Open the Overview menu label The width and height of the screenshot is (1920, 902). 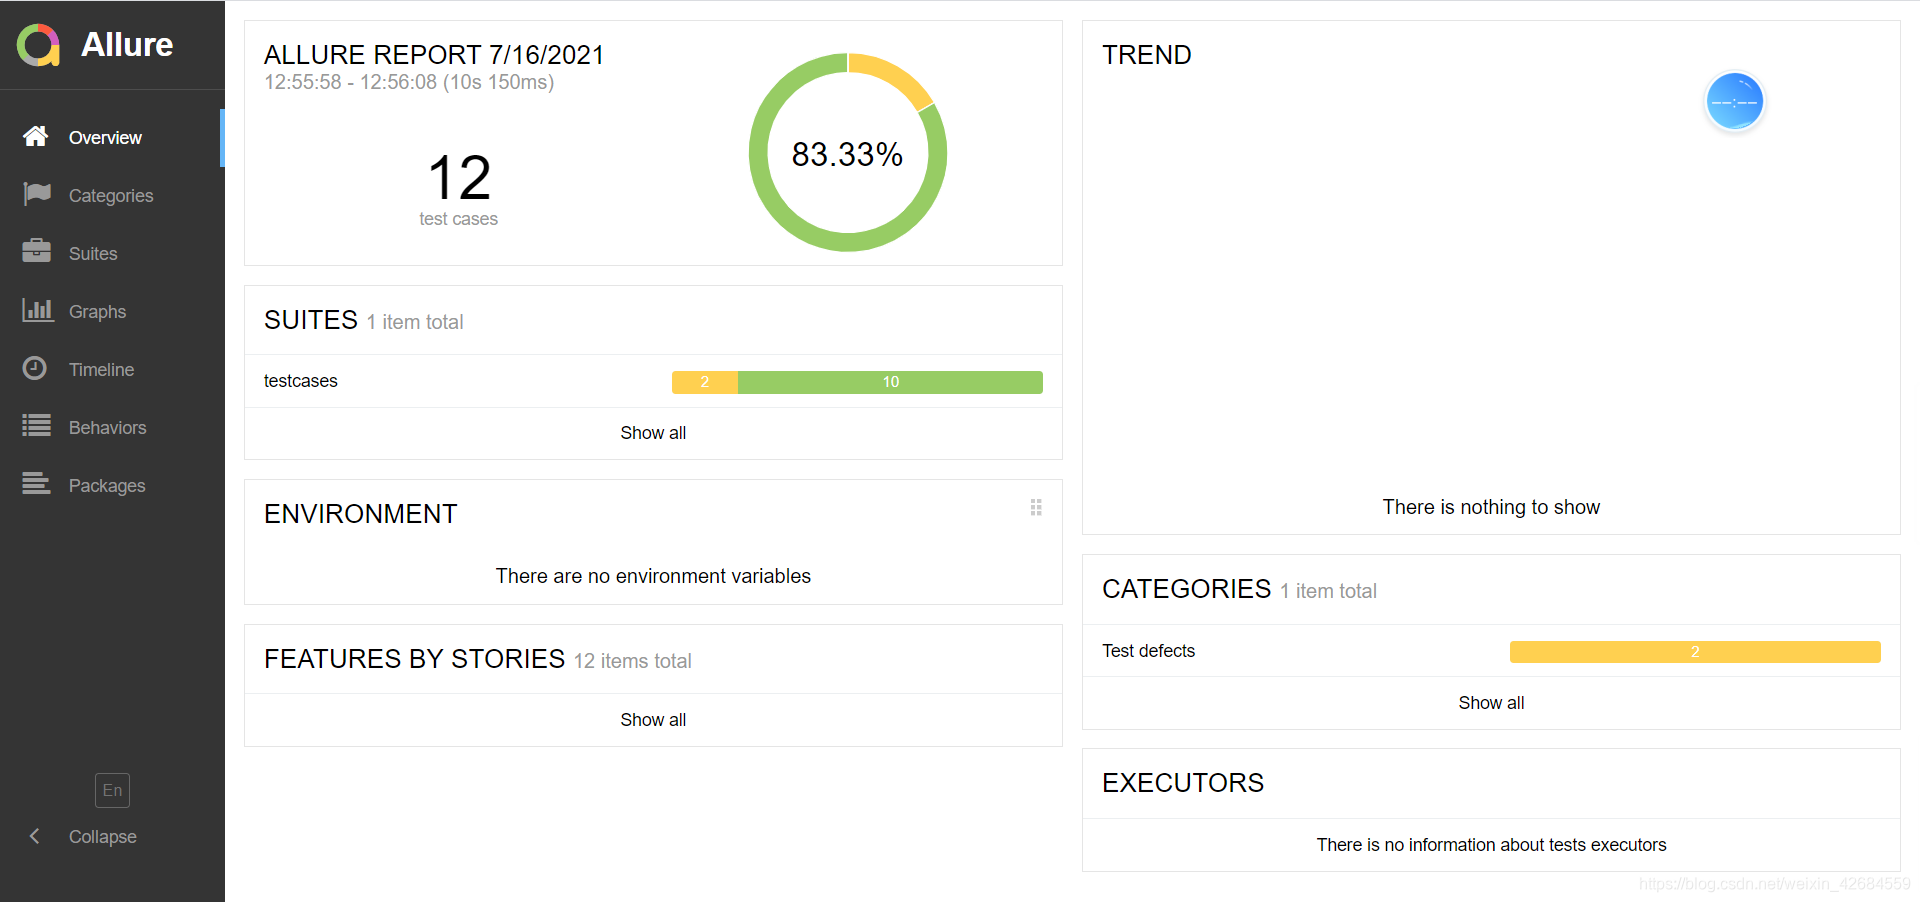pyautogui.click(x=105, y=138)
